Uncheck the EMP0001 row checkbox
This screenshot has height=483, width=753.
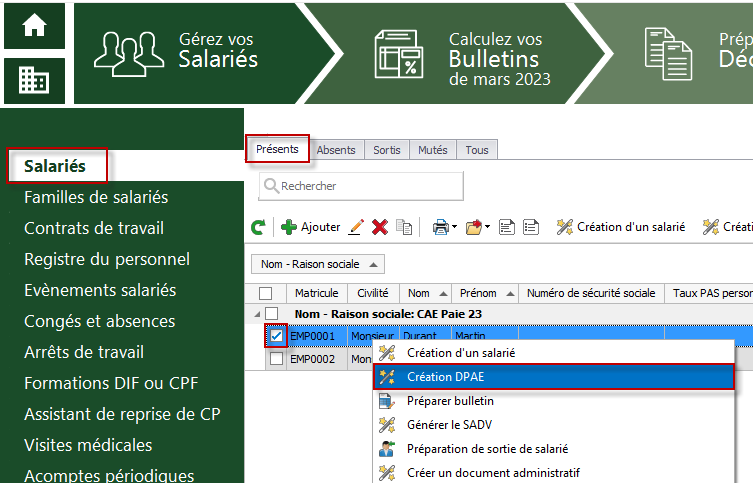coord(275,336)
